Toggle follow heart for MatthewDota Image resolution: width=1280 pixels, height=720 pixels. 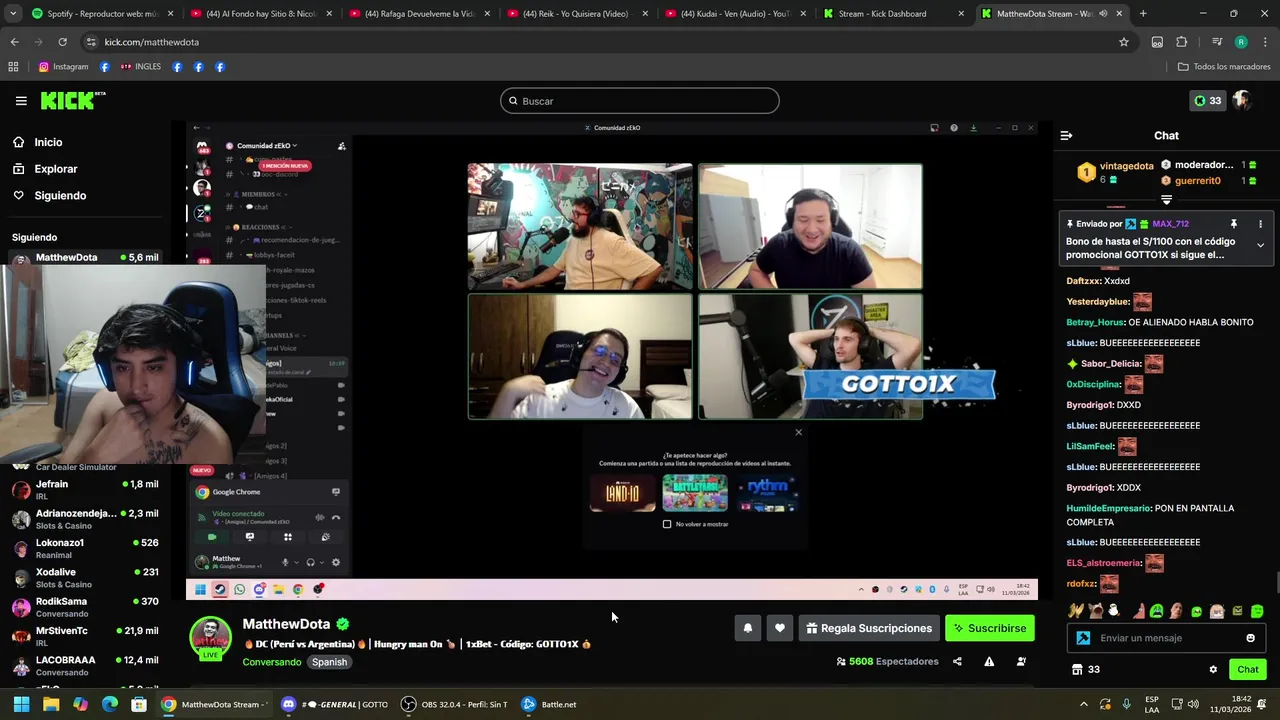(780, 628)
